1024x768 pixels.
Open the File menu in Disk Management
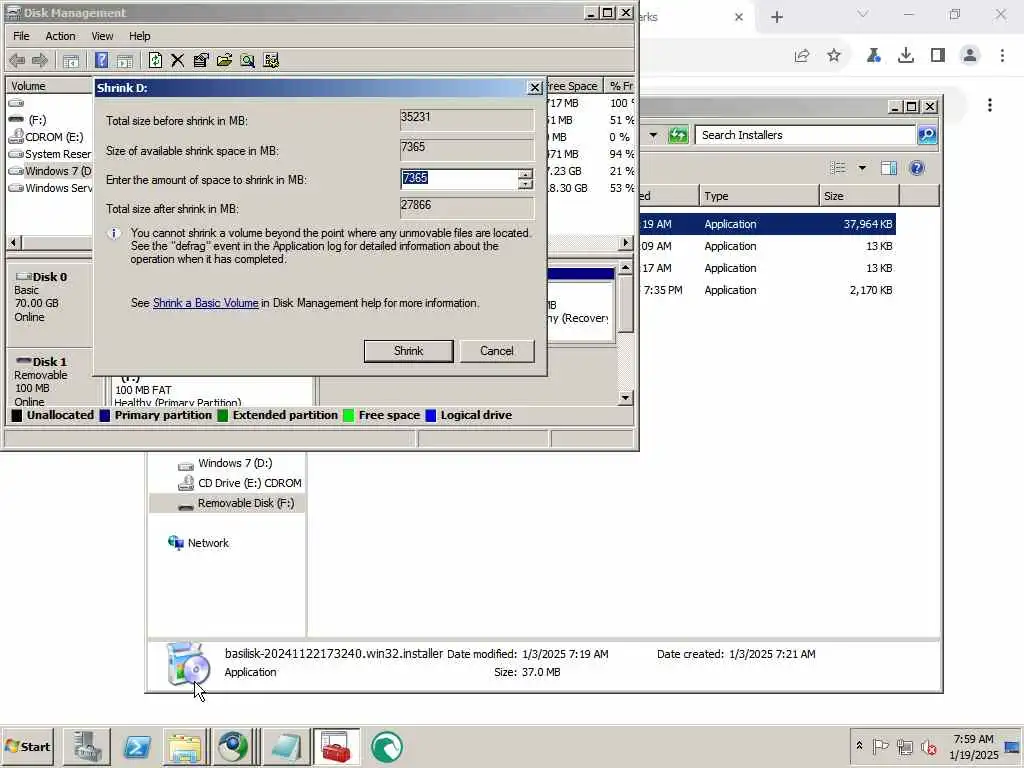pyautogui.click(x=21, y=36)
